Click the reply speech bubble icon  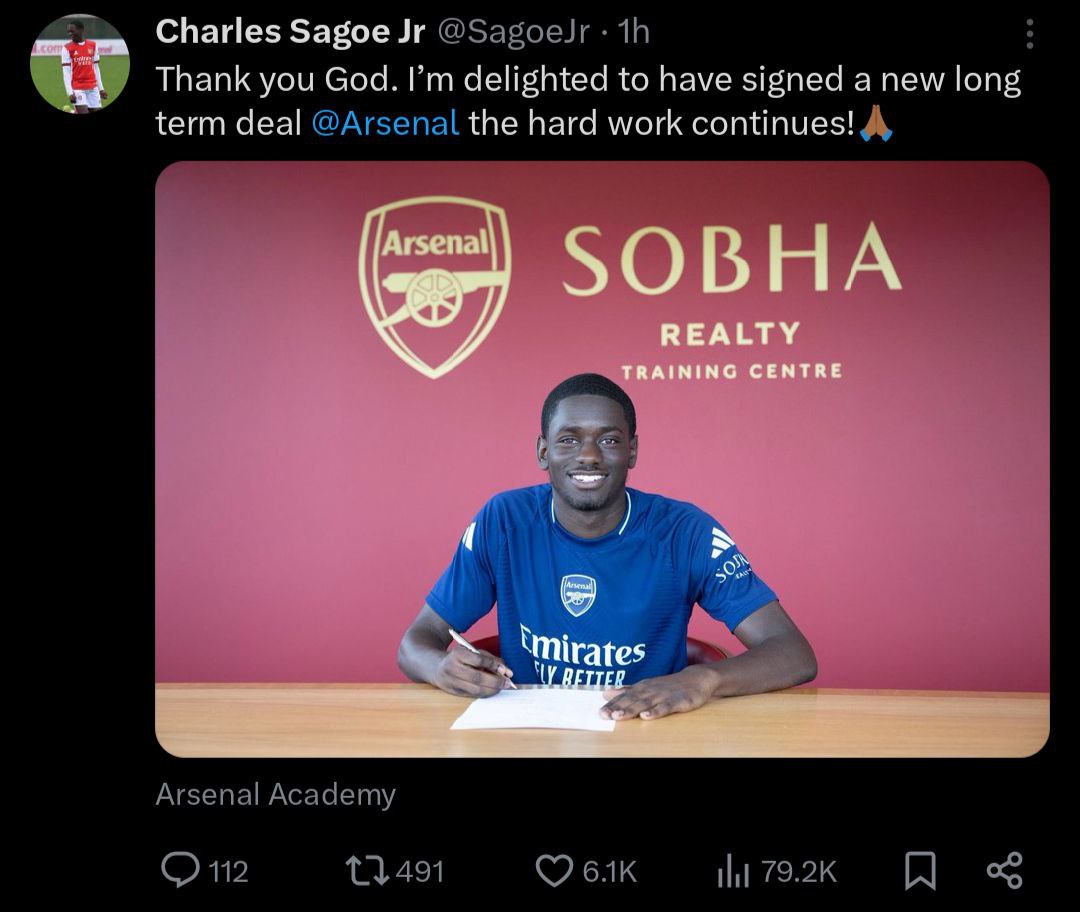180,870
